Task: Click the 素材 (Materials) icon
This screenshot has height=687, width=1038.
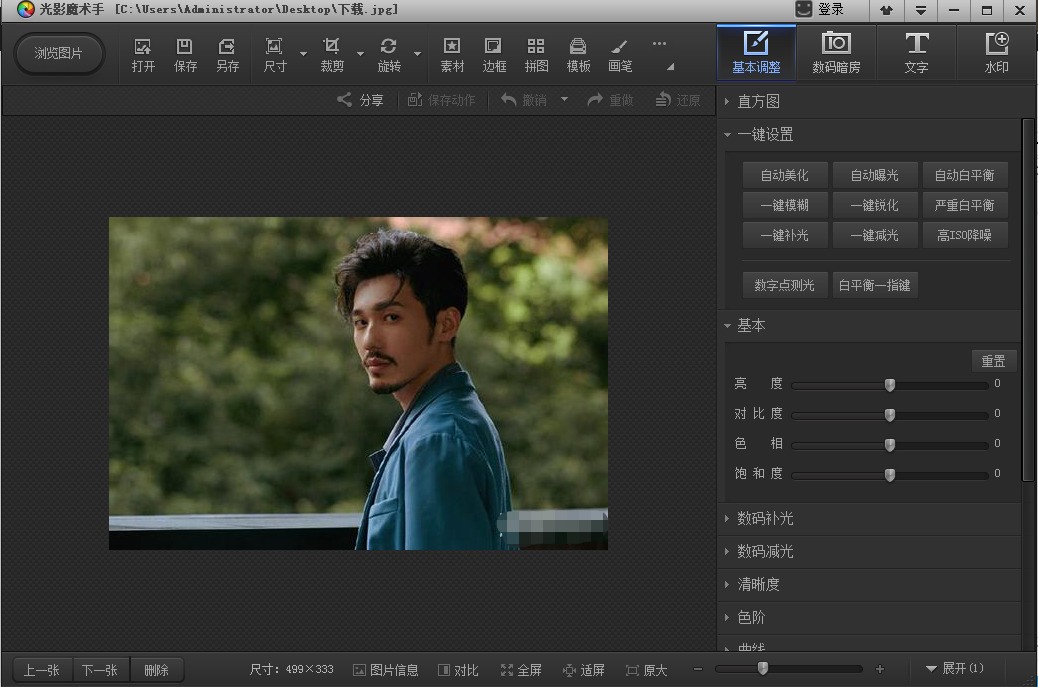Action: click(452, 54)
